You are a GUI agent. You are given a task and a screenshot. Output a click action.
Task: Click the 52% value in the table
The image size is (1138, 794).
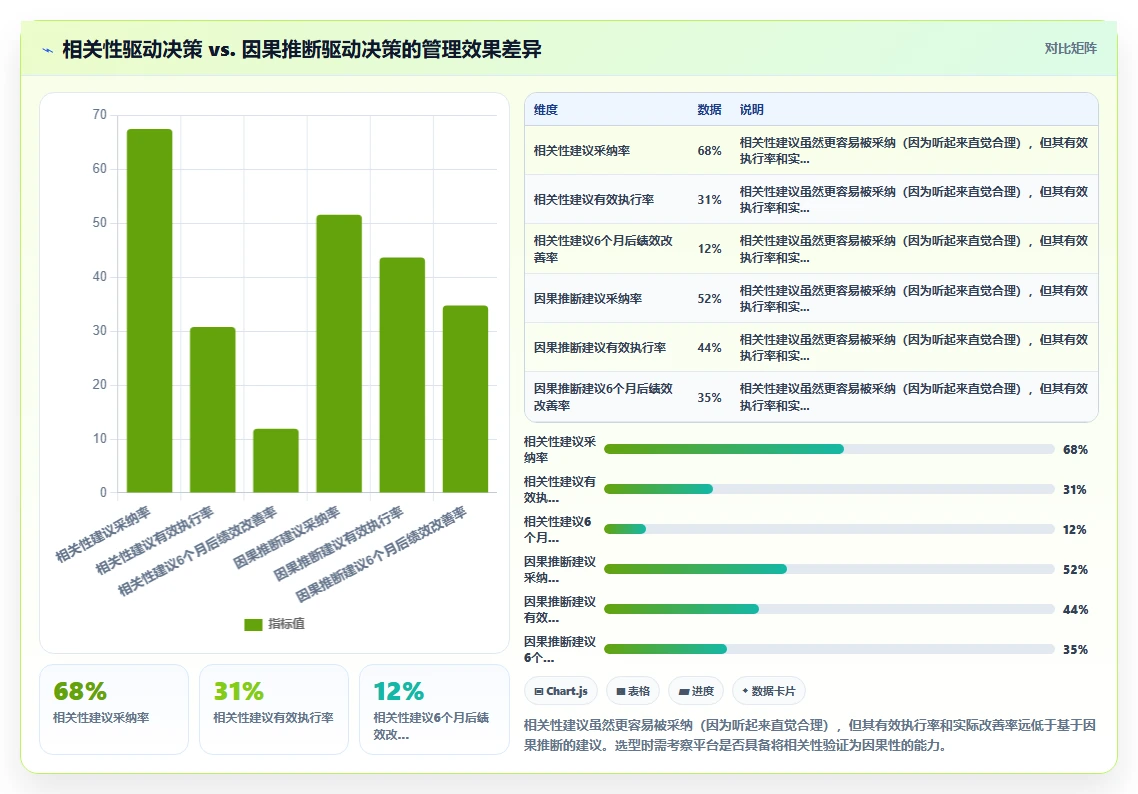tap(709, 298)
